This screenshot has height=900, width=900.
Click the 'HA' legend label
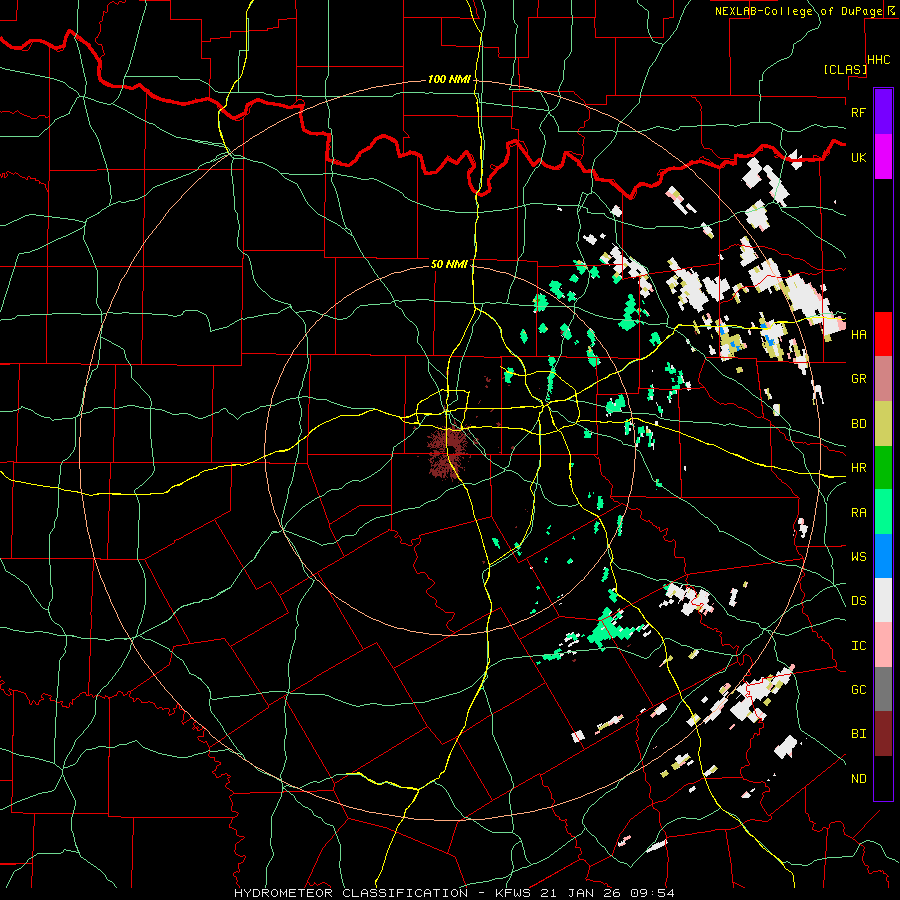[x=858, y=334]
